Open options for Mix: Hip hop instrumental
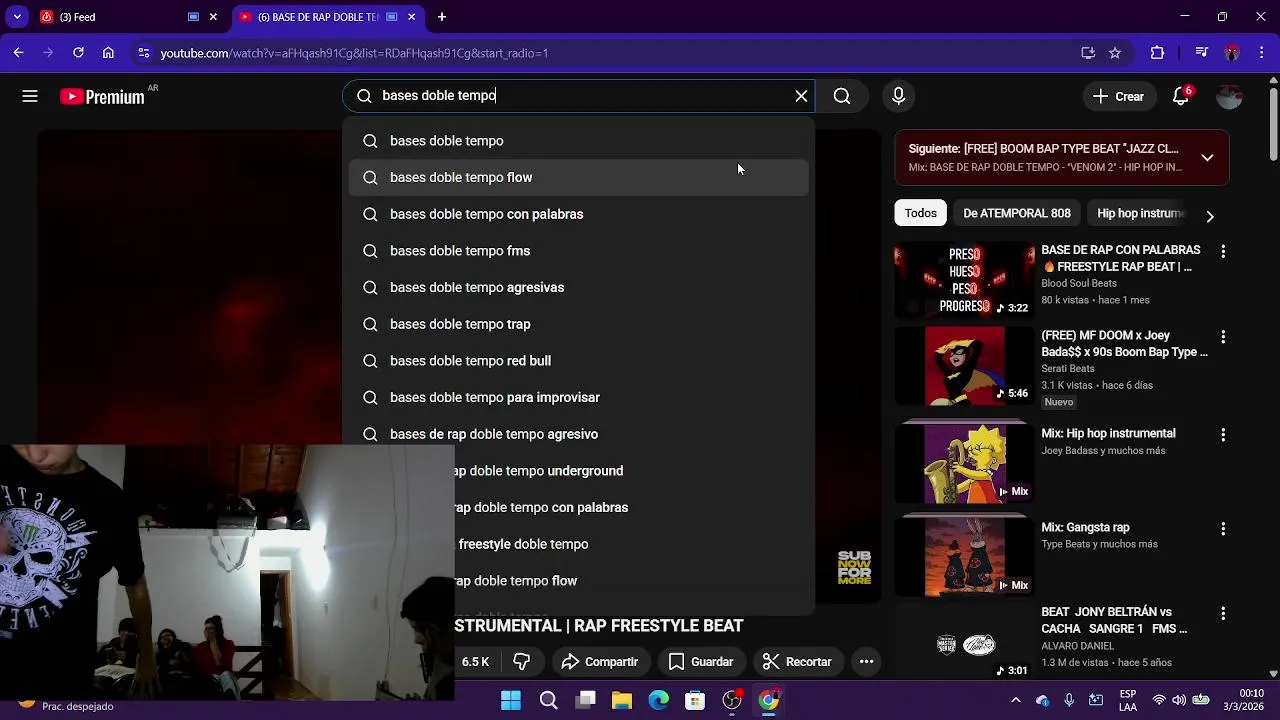 (1222, 435)
